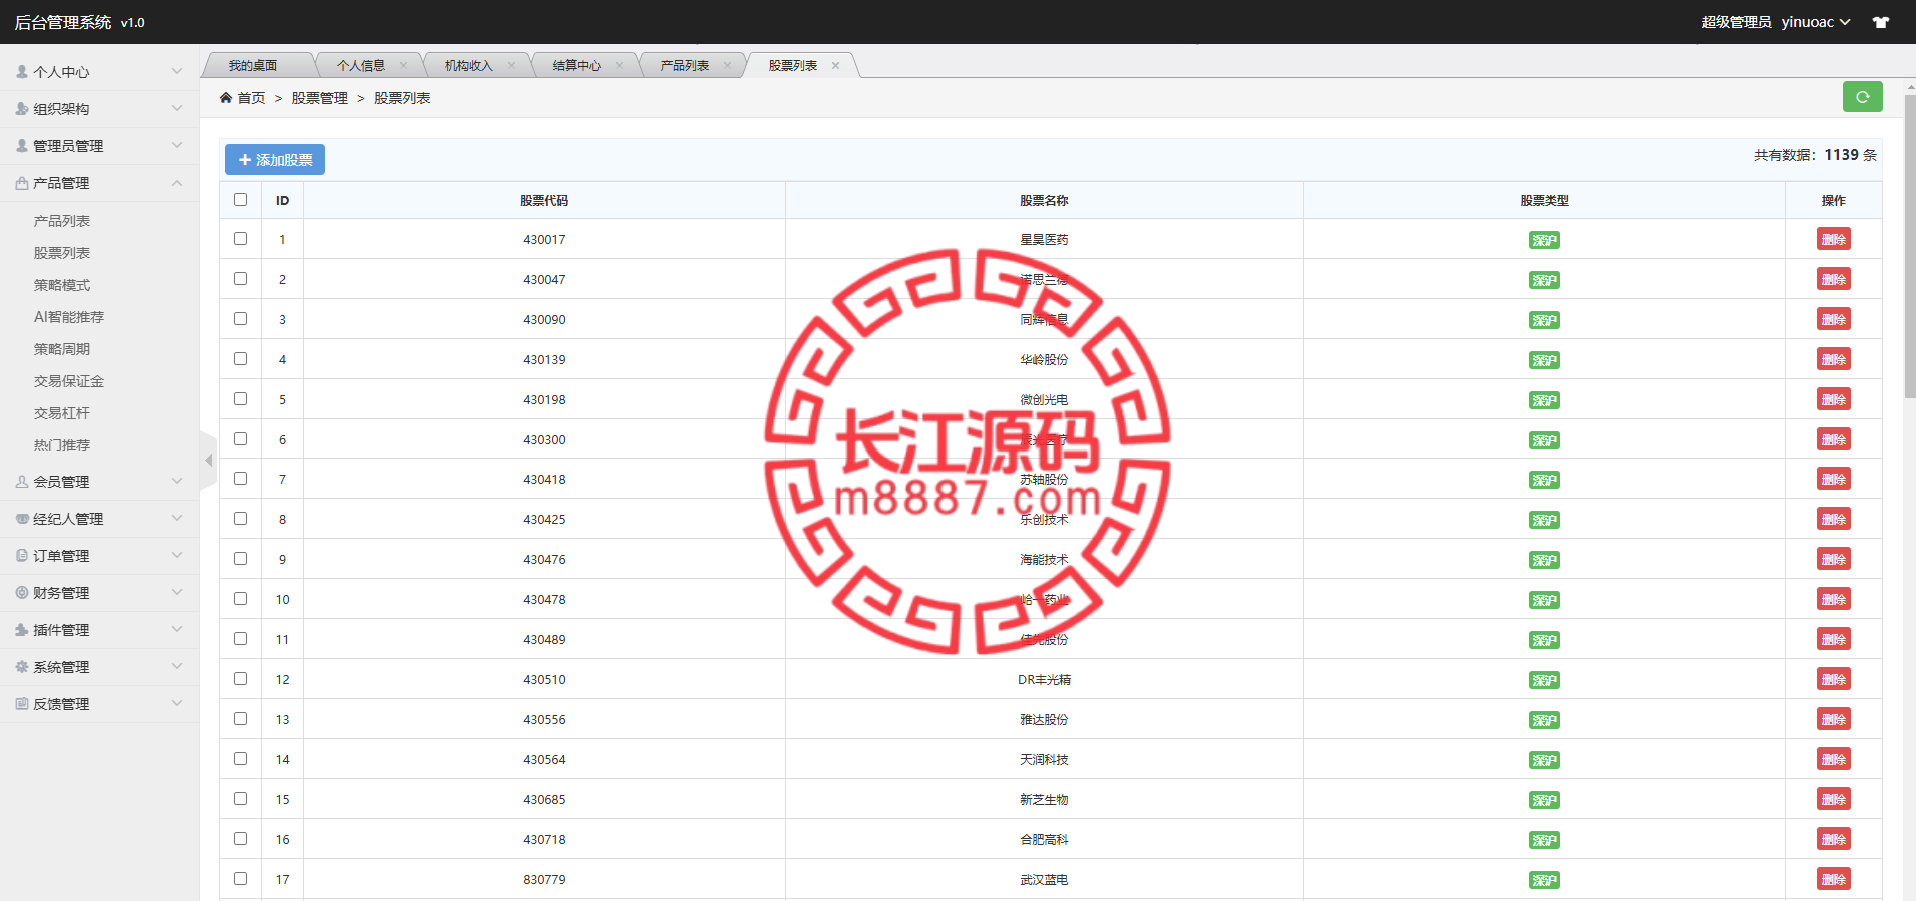Check the box for row ID 17

tap(240, 878)
